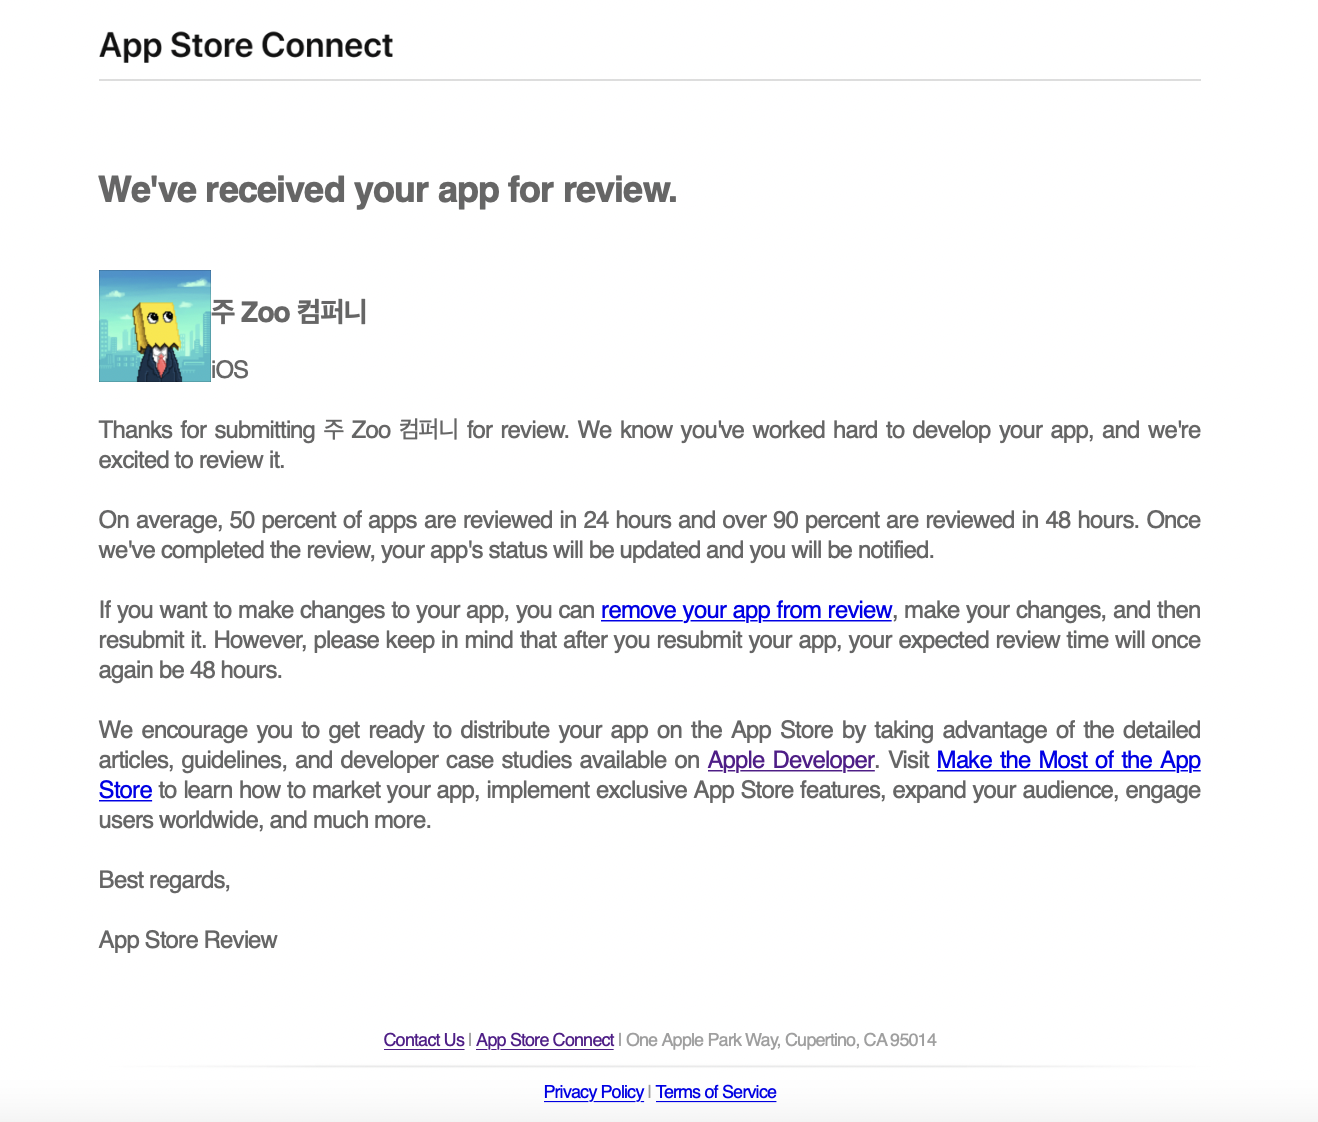The height and width of the screenshot is (1122, 1318).
Task: Open the App Store Connect footer link
Action: 545,1040
